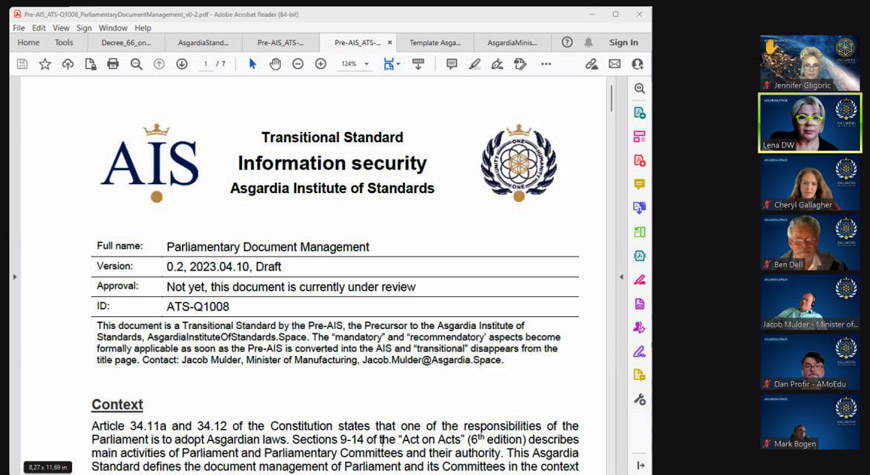870x475 pixels.
Task: Send file by email envelope icon
Action: pos(614,64)
